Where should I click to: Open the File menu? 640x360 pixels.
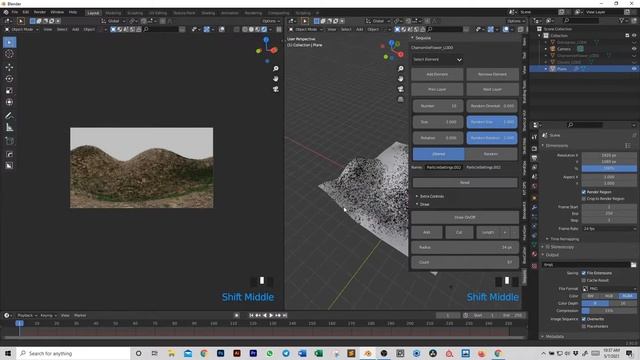(x=15, y=12)
